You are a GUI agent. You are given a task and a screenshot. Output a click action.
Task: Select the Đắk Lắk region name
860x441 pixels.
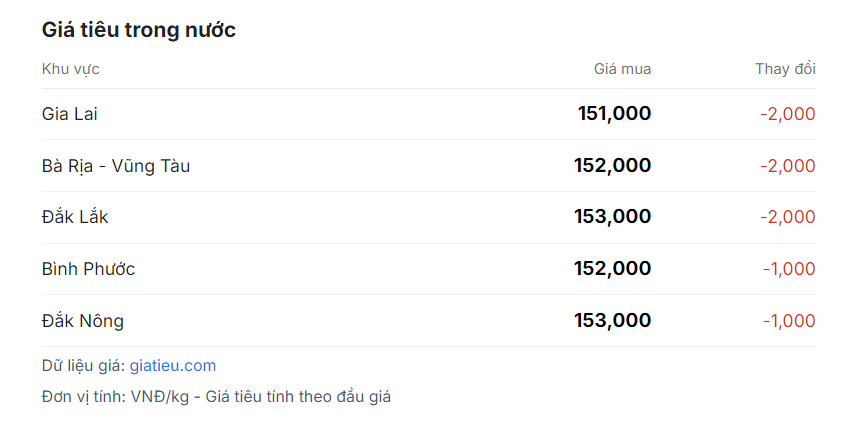[75, 217]
